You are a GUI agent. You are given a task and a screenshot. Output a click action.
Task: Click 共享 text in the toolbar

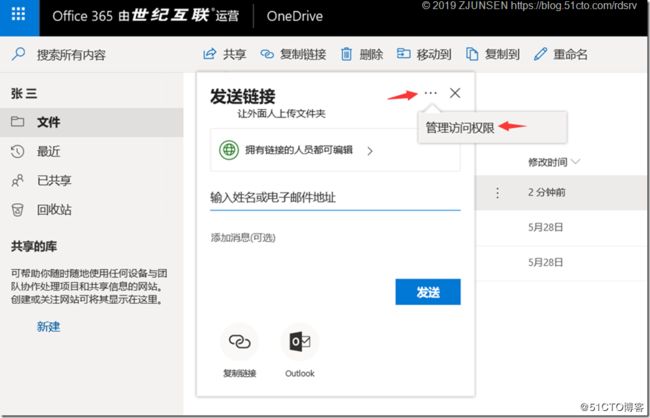coord(235,54)
